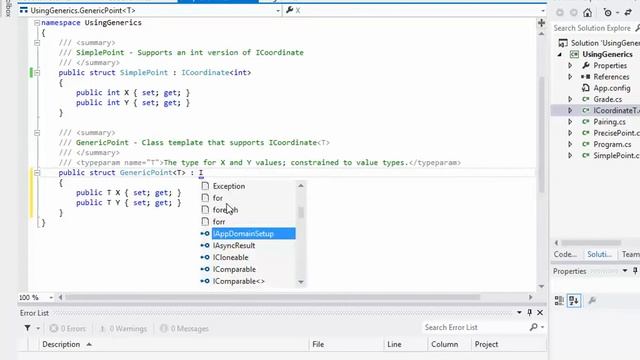Open Grade.cs file

pos(607,99)
